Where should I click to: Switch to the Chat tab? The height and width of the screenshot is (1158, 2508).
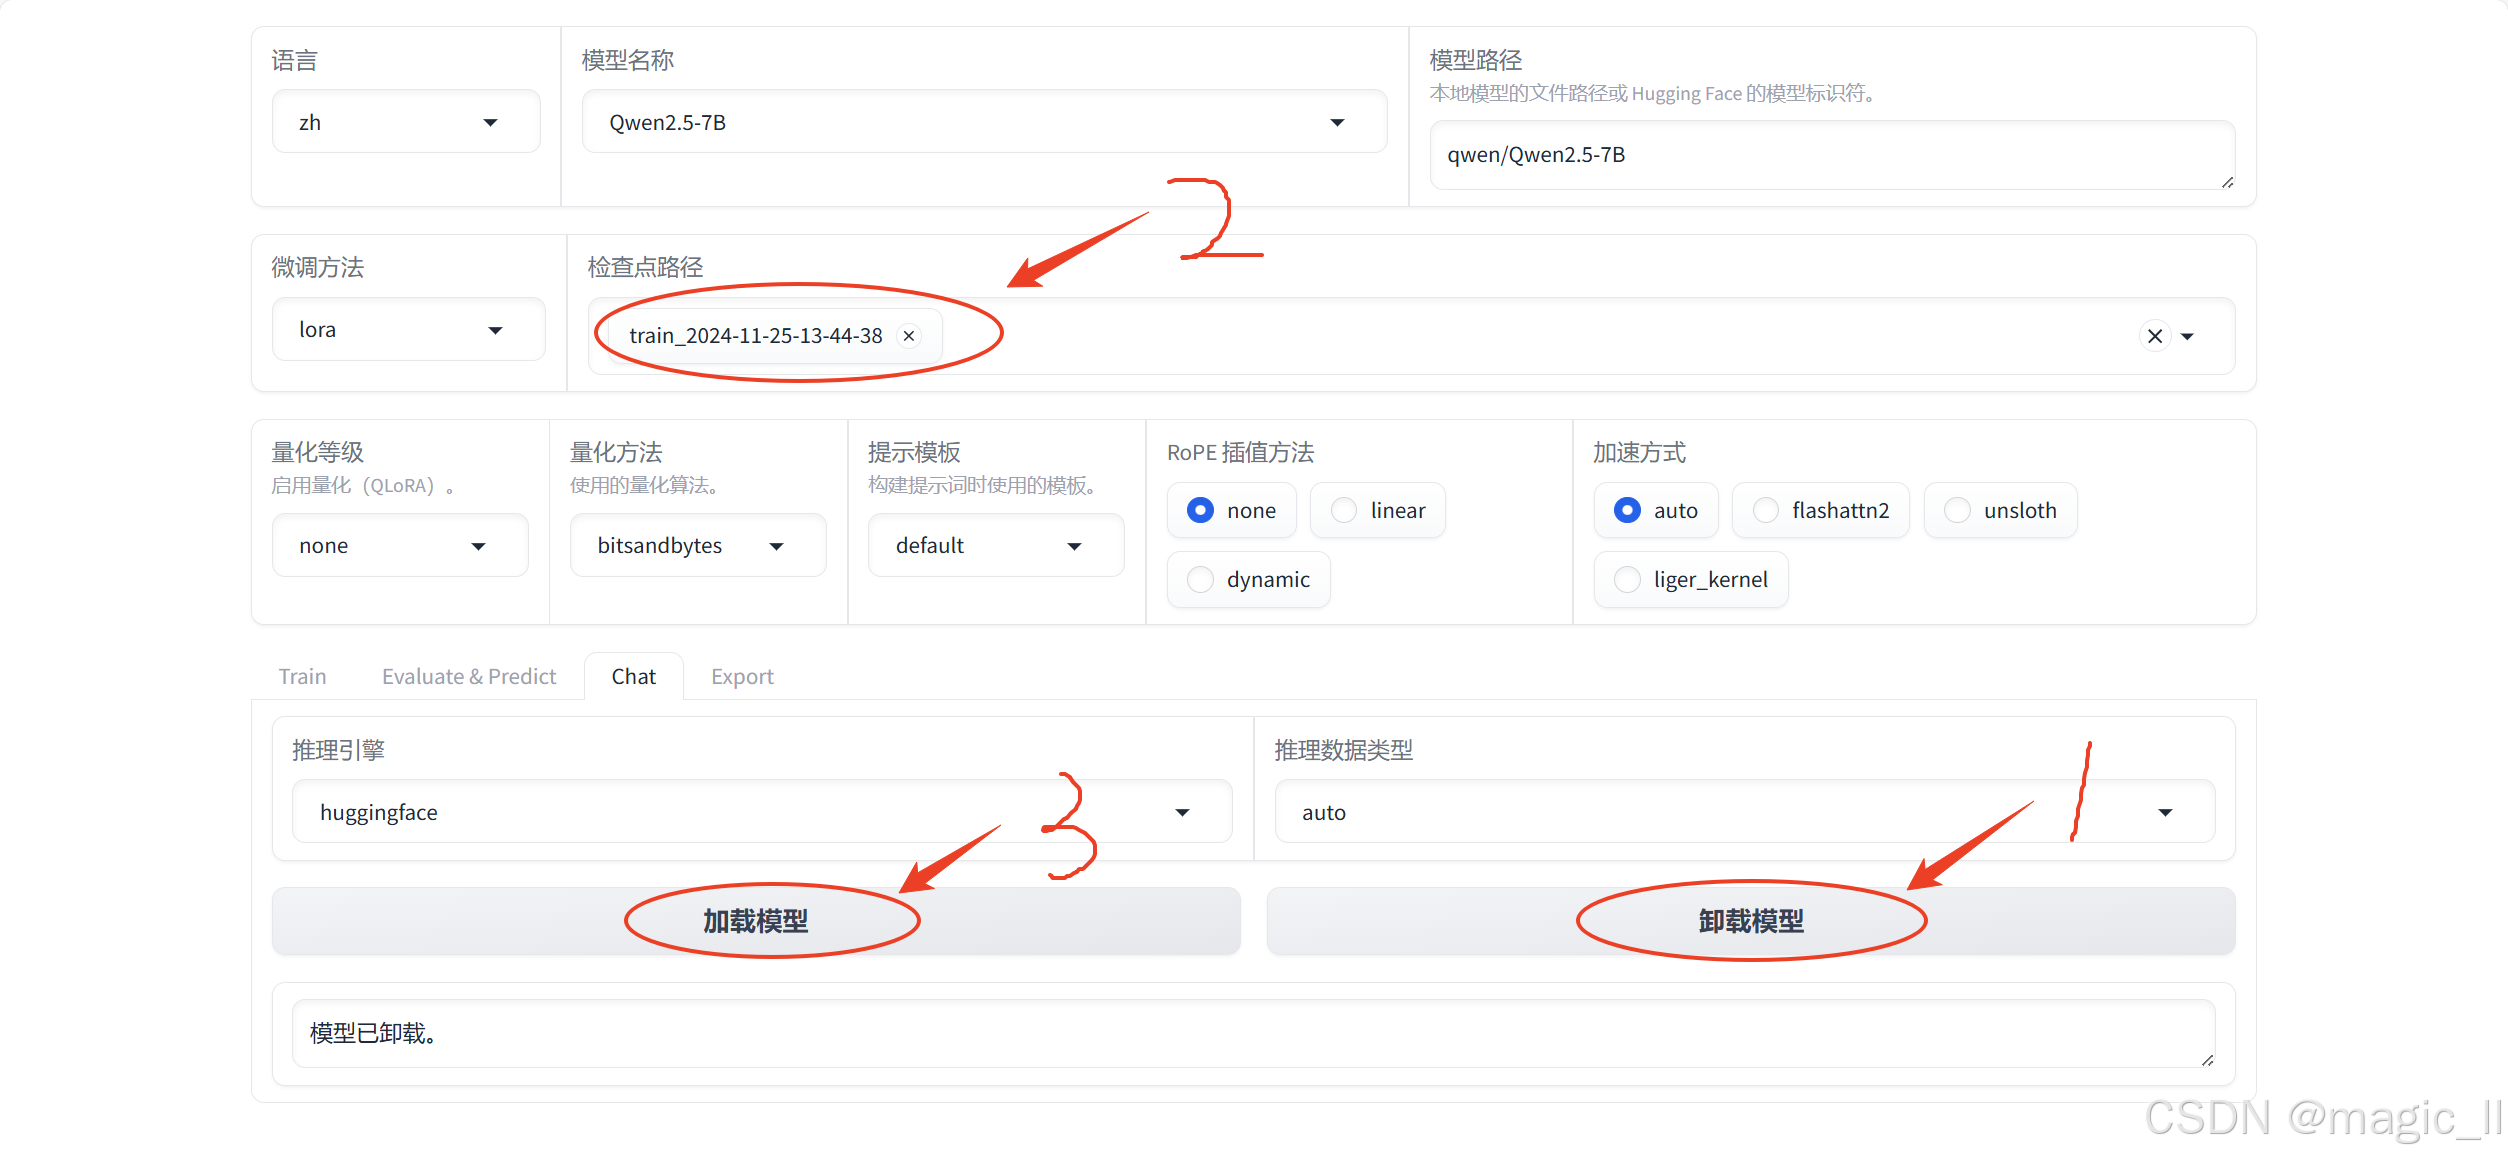pyautogui.click(x=634, y=676)
